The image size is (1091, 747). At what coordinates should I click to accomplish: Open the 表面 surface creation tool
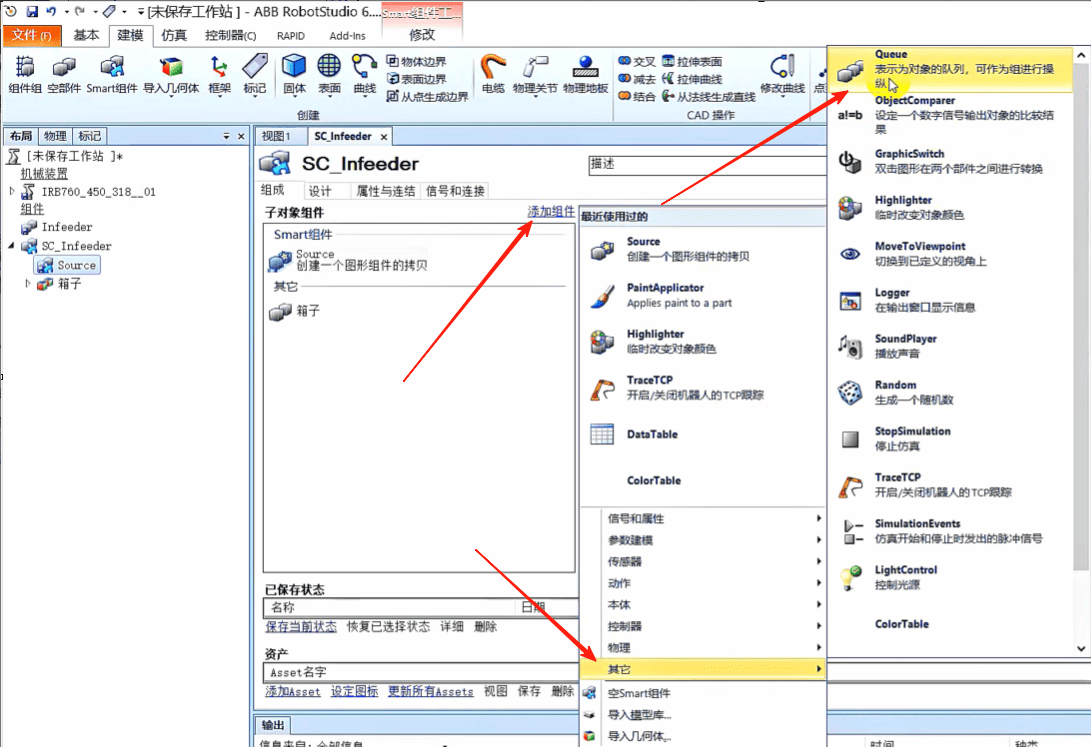coord(329,74)
